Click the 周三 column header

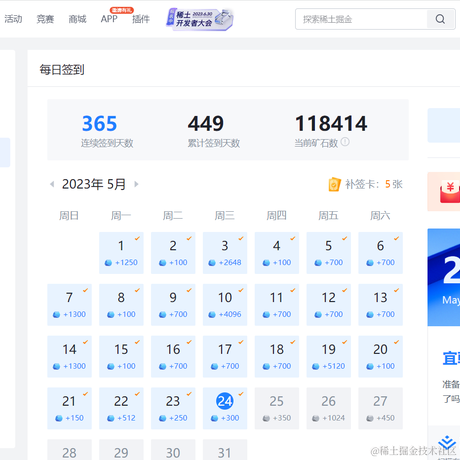[225, 216]
